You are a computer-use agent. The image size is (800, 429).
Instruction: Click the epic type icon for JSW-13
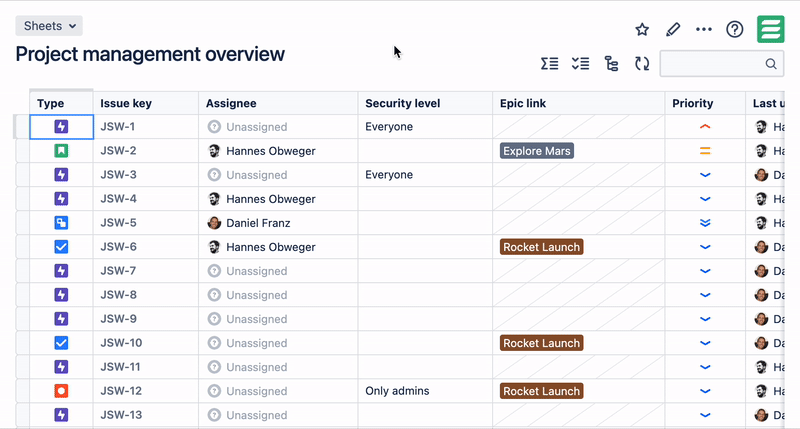coord(61,415)
